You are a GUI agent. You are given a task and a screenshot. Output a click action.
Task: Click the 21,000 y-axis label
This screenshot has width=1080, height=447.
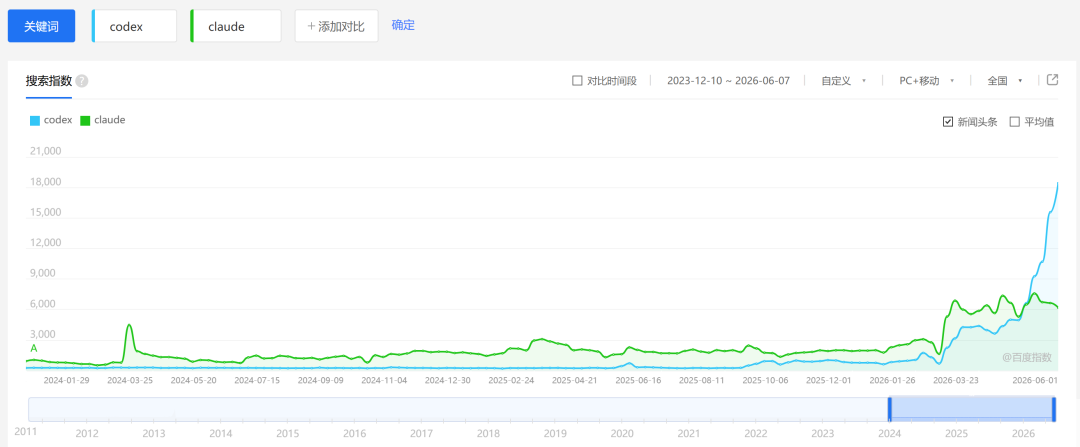tap(46, 151)
